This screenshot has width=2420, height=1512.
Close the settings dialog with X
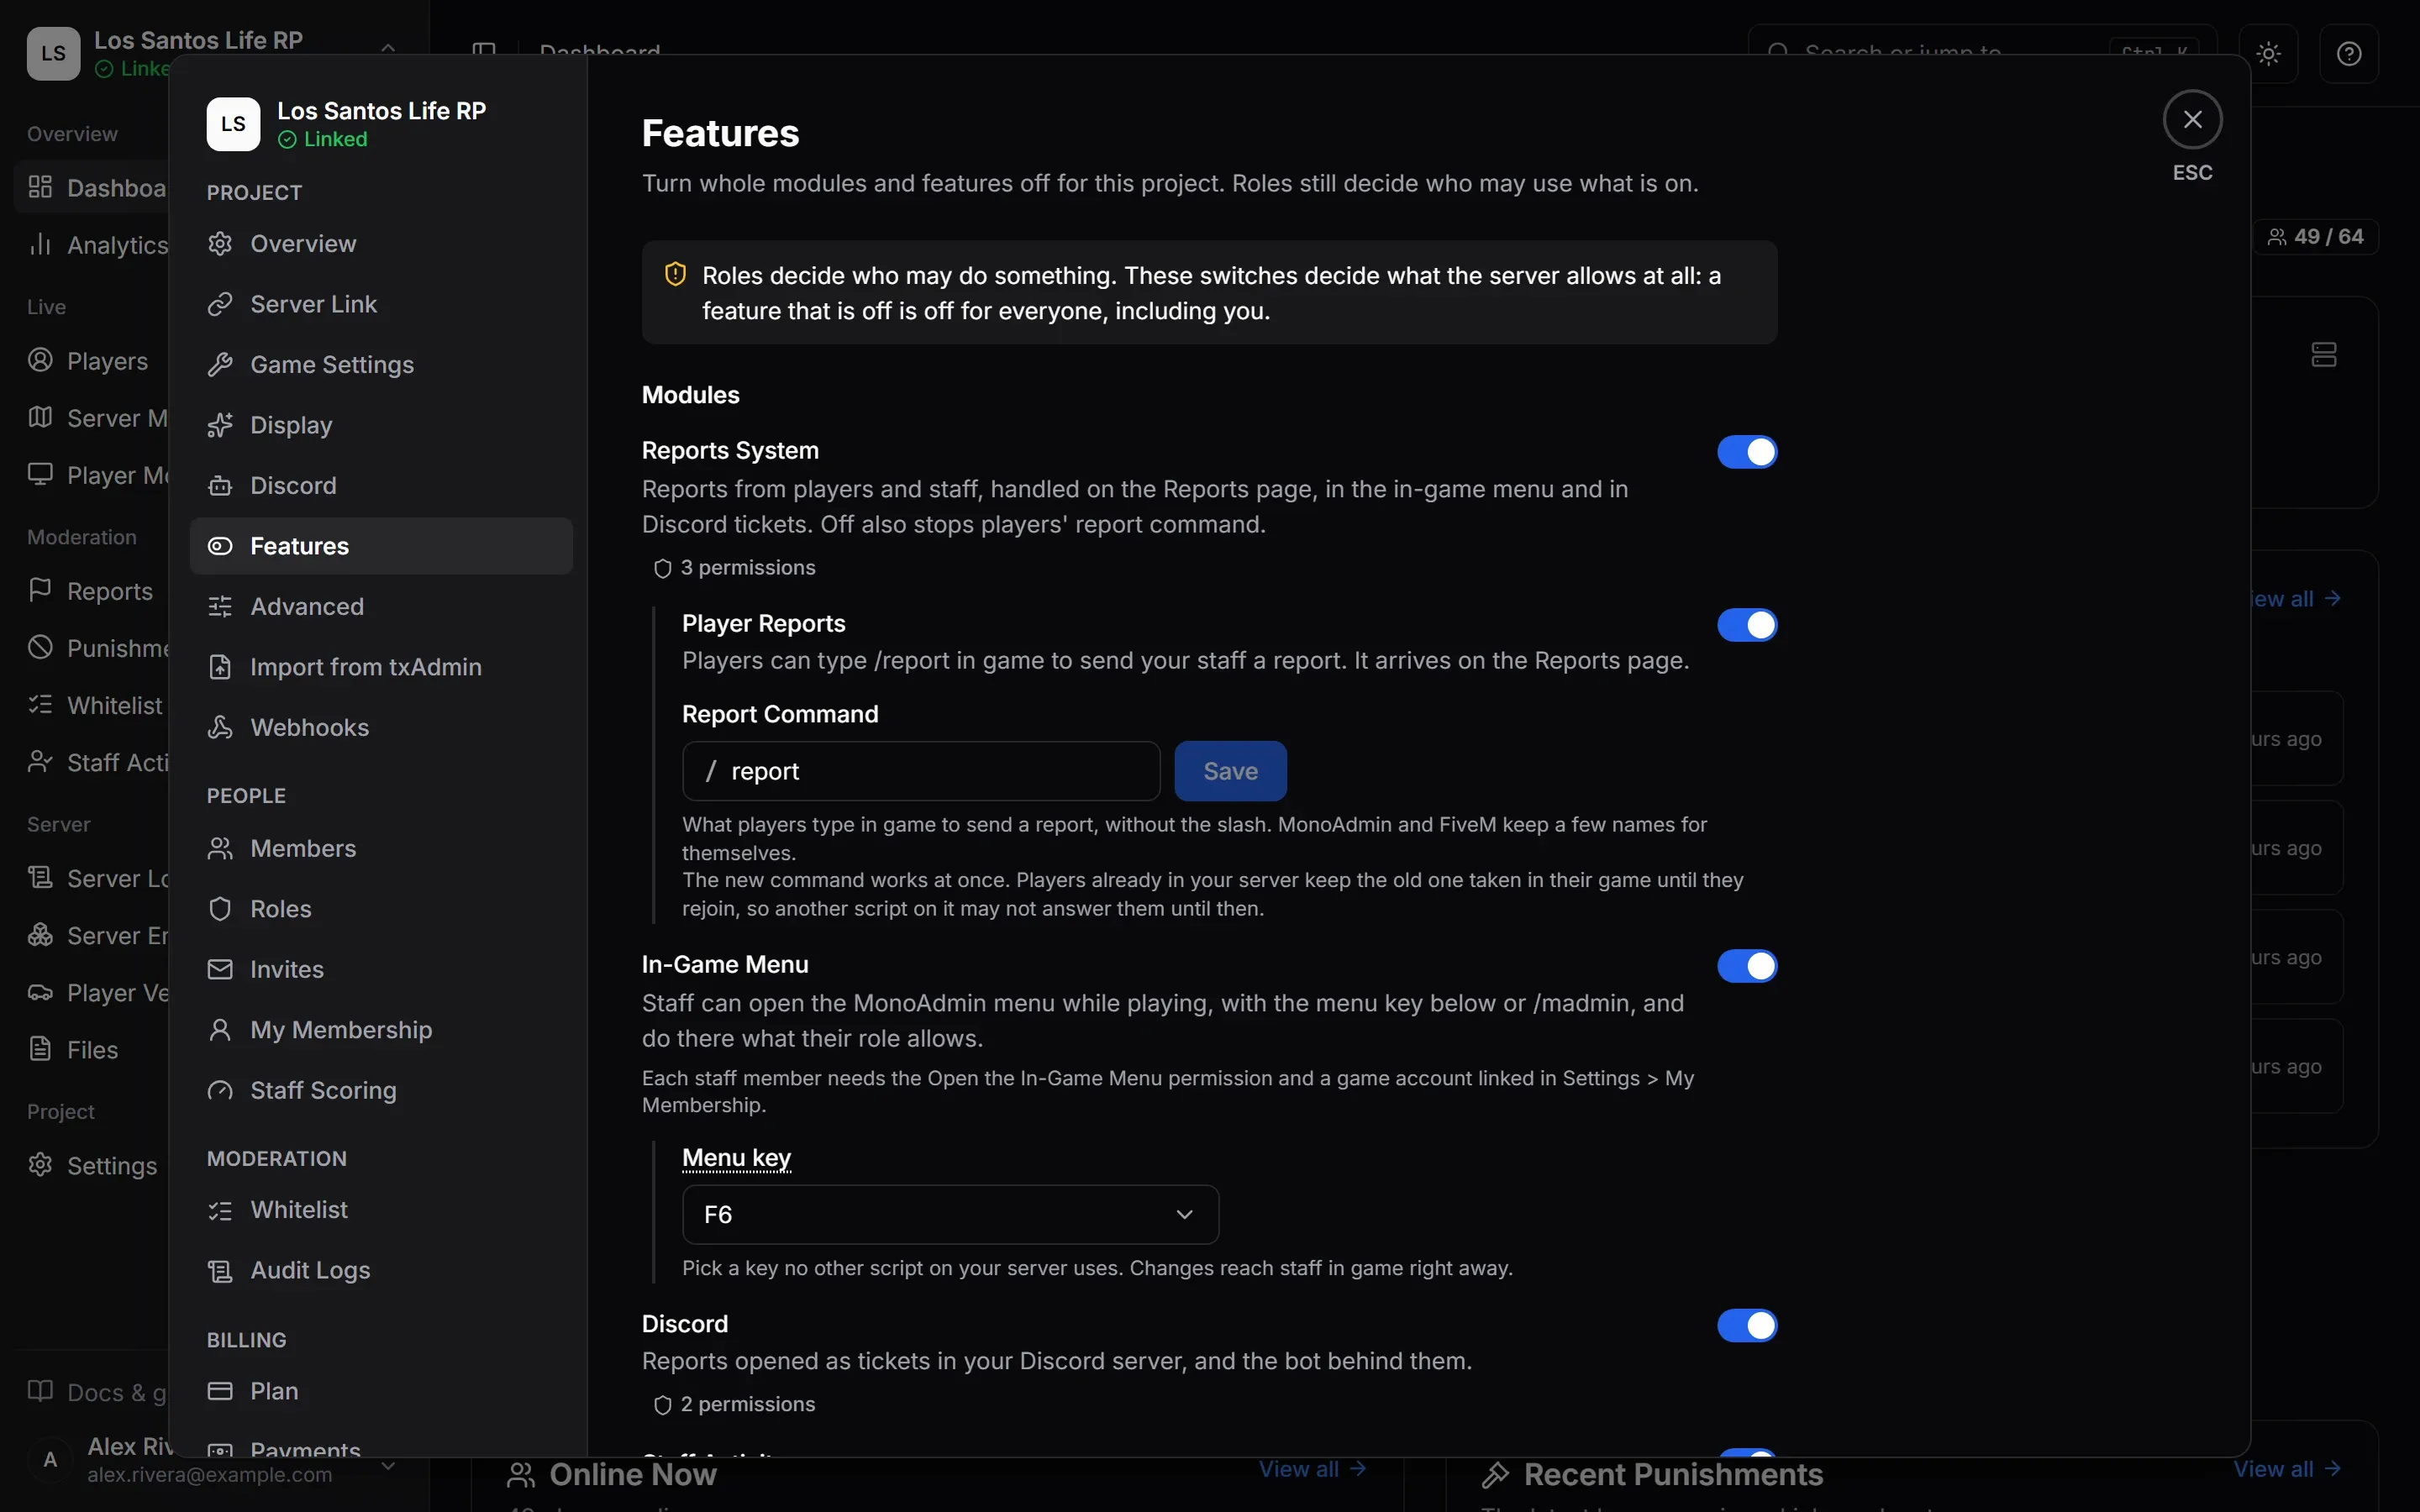click(2192, 120)
